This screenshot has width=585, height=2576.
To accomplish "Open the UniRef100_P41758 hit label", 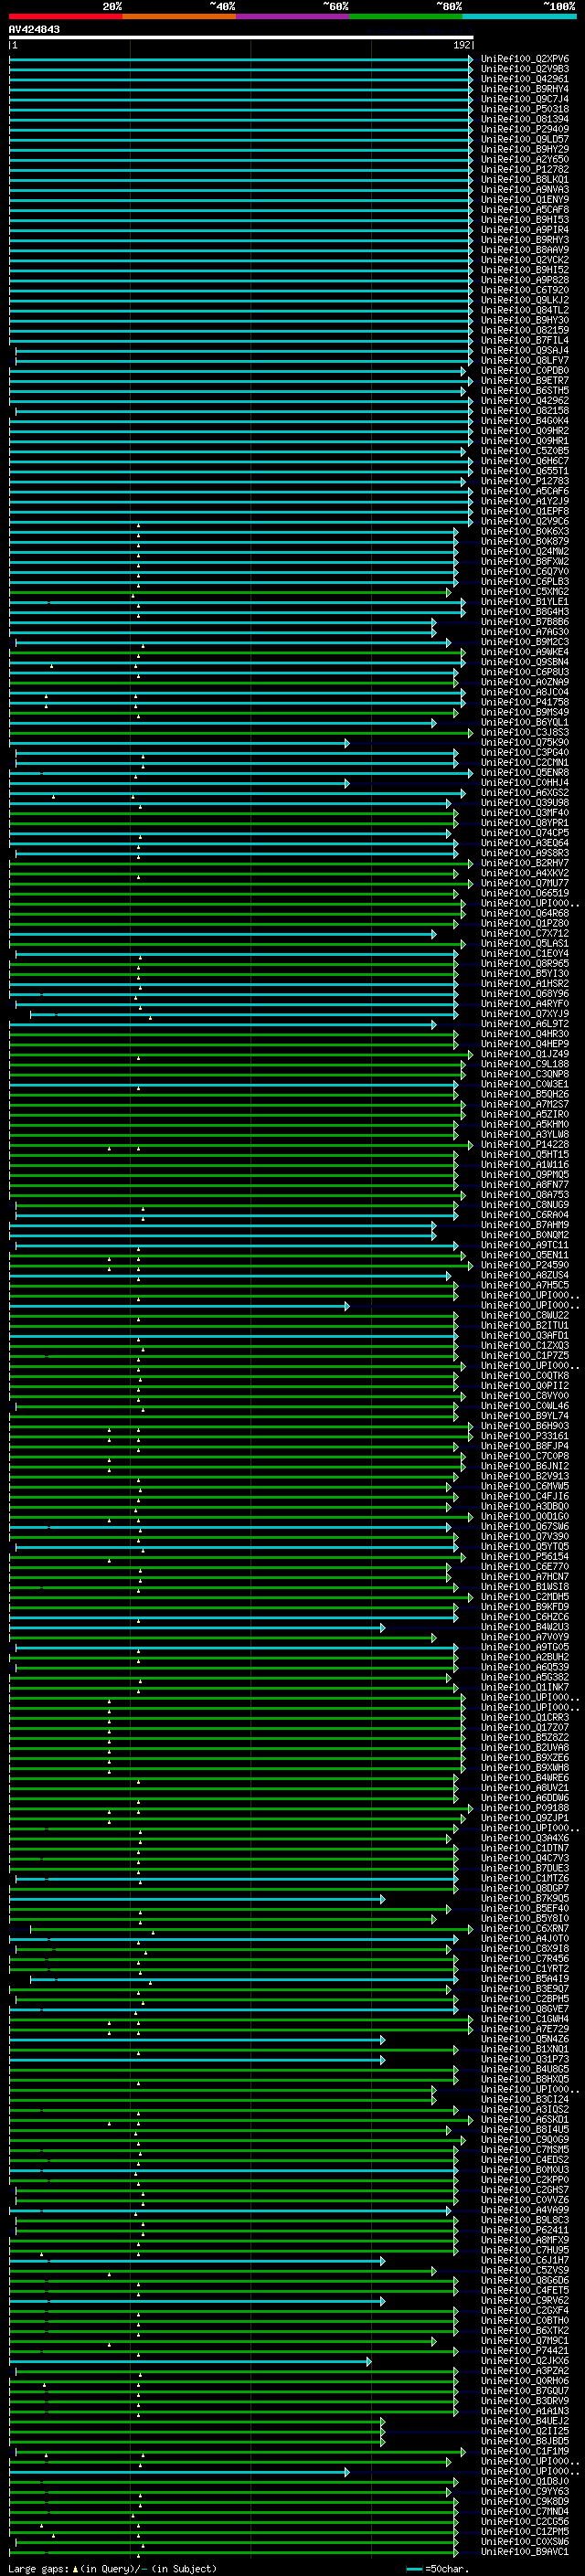I will point(524,702).
